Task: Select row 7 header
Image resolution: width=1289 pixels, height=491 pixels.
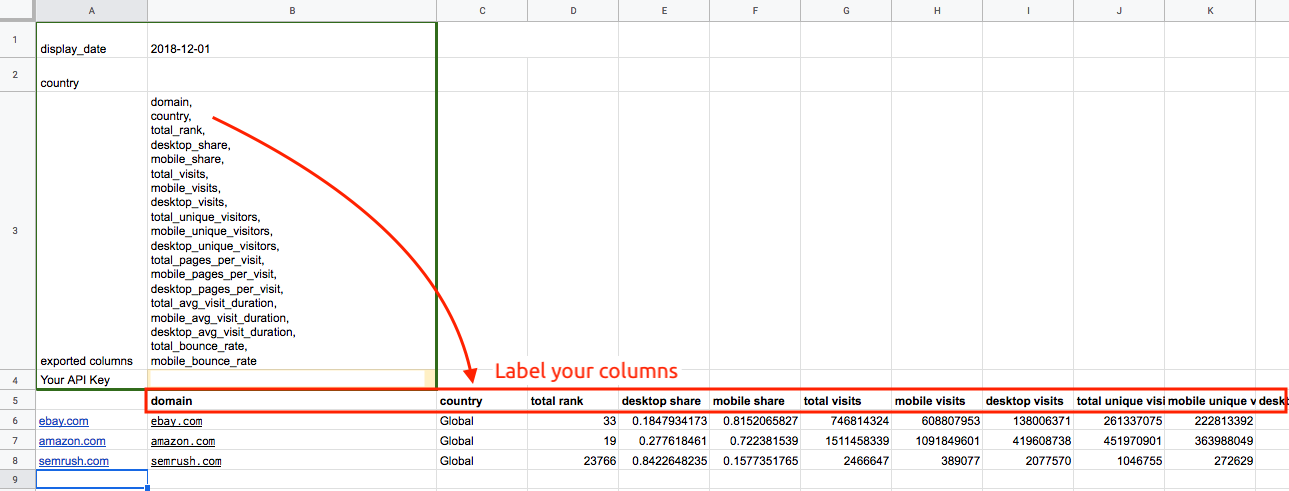Action: click(15, 441)
